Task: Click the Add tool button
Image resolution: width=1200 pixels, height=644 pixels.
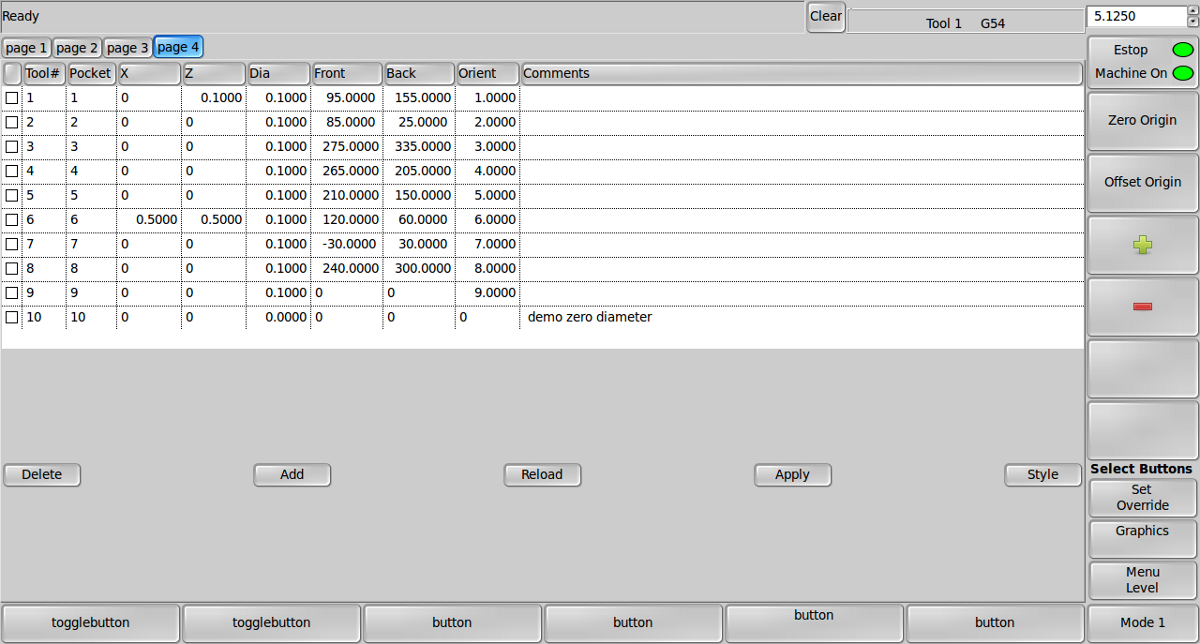Action: pyautogui.click(x=292, y=475)
